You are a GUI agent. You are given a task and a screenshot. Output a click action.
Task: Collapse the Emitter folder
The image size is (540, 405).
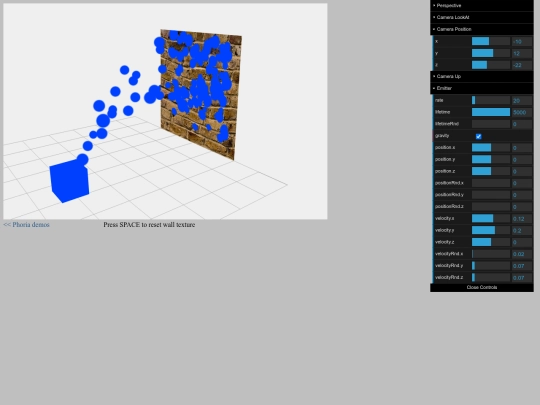point(482,88)
